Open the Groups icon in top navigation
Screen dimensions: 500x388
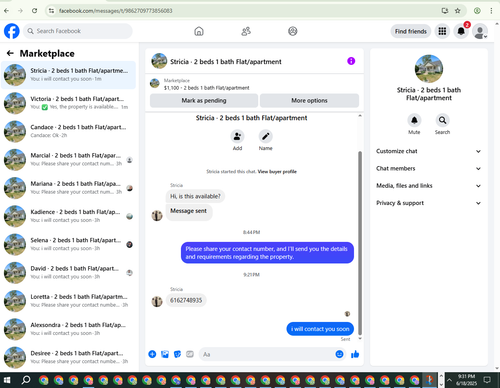click(x=293, y=31)
